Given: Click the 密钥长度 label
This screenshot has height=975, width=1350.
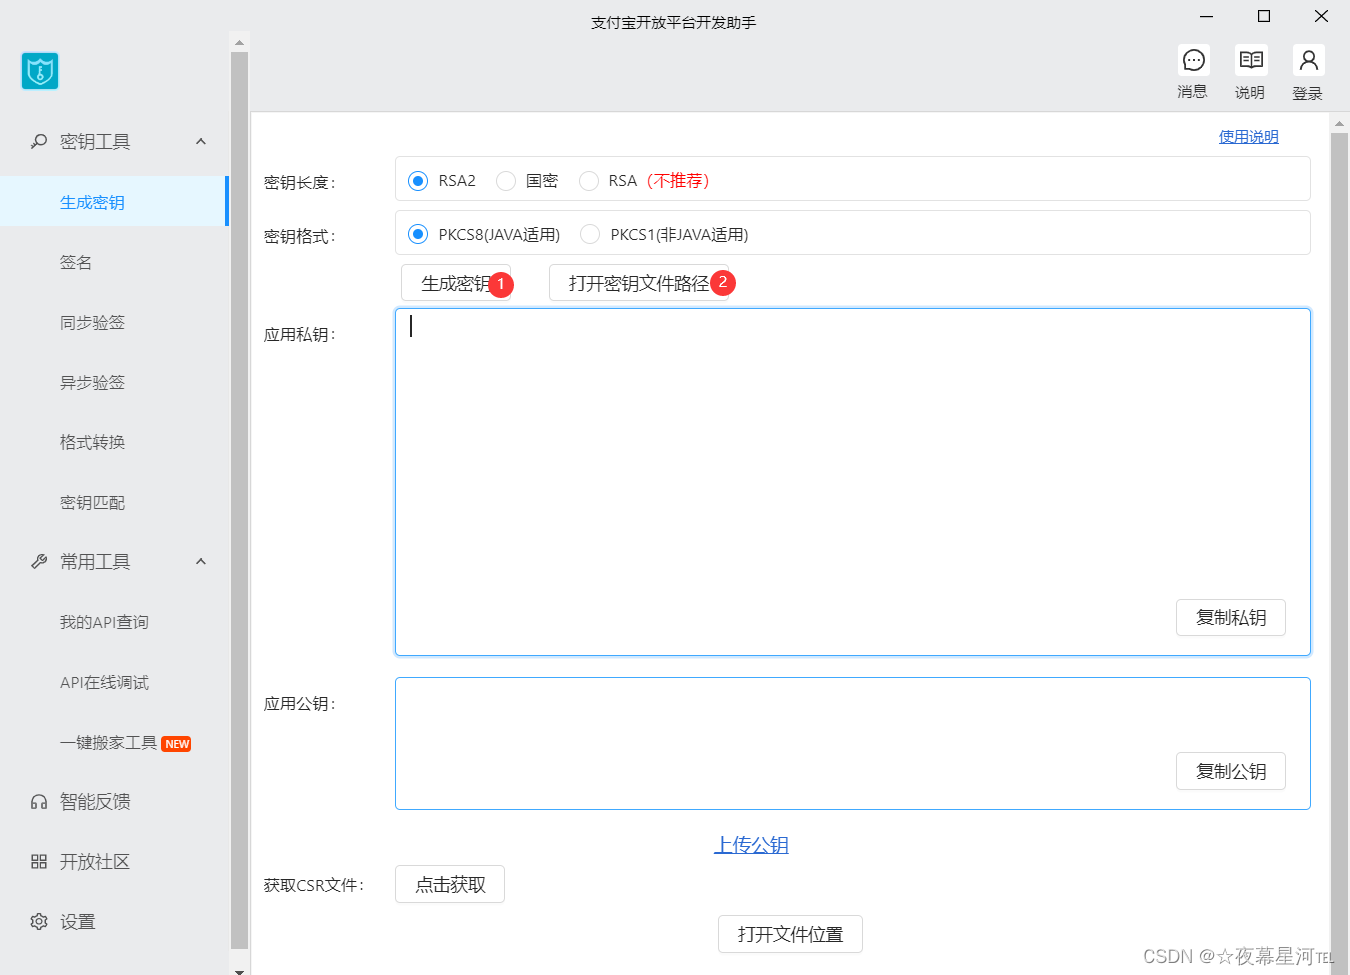Looking at the screenshot, I should [300, 182].
